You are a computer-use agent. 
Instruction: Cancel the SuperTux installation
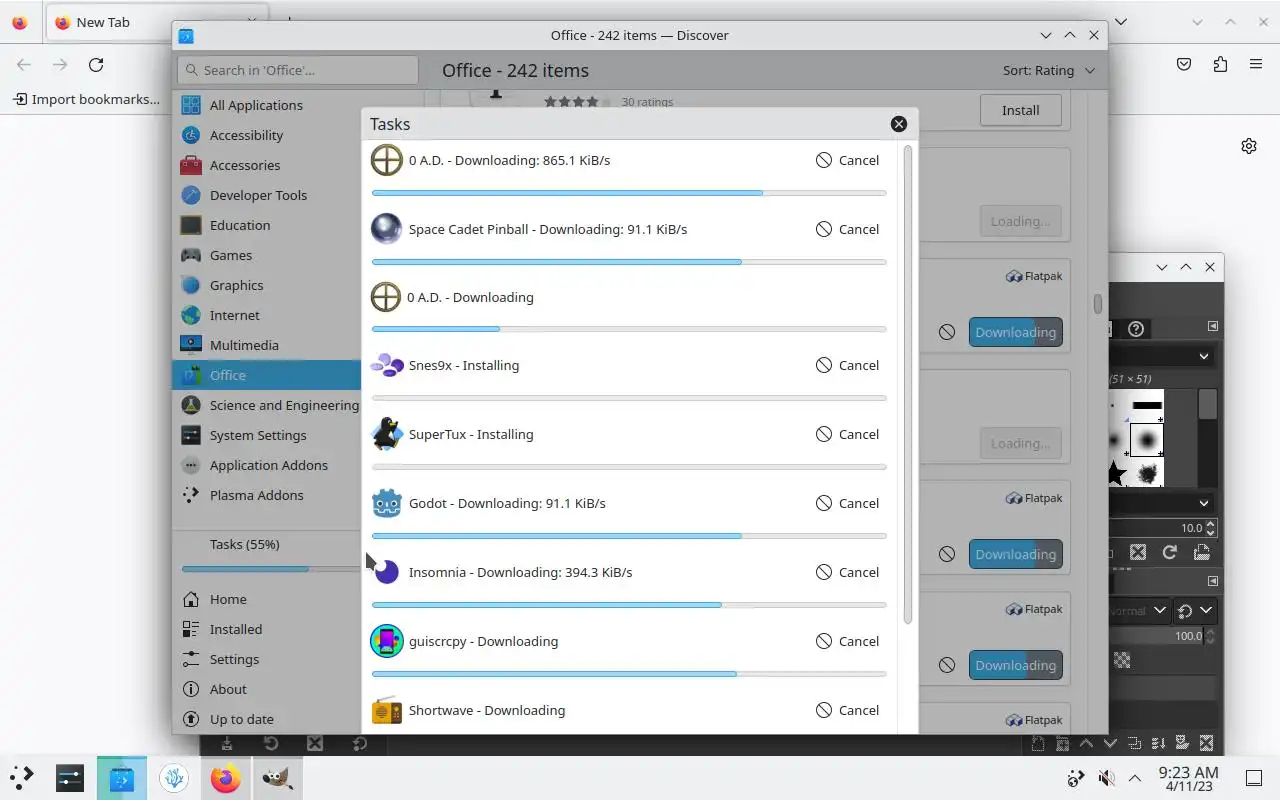pos(847,434)
